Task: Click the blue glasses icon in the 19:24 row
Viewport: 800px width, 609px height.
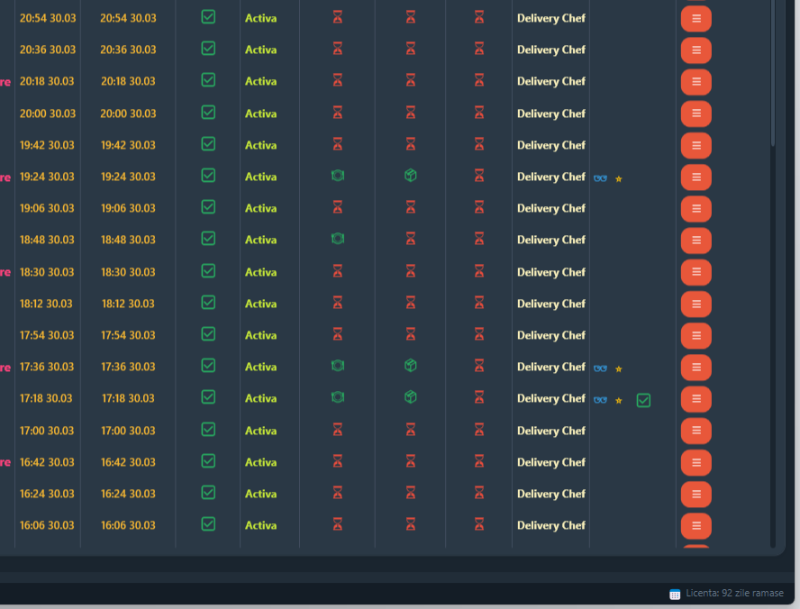Action: click(600, 177)
